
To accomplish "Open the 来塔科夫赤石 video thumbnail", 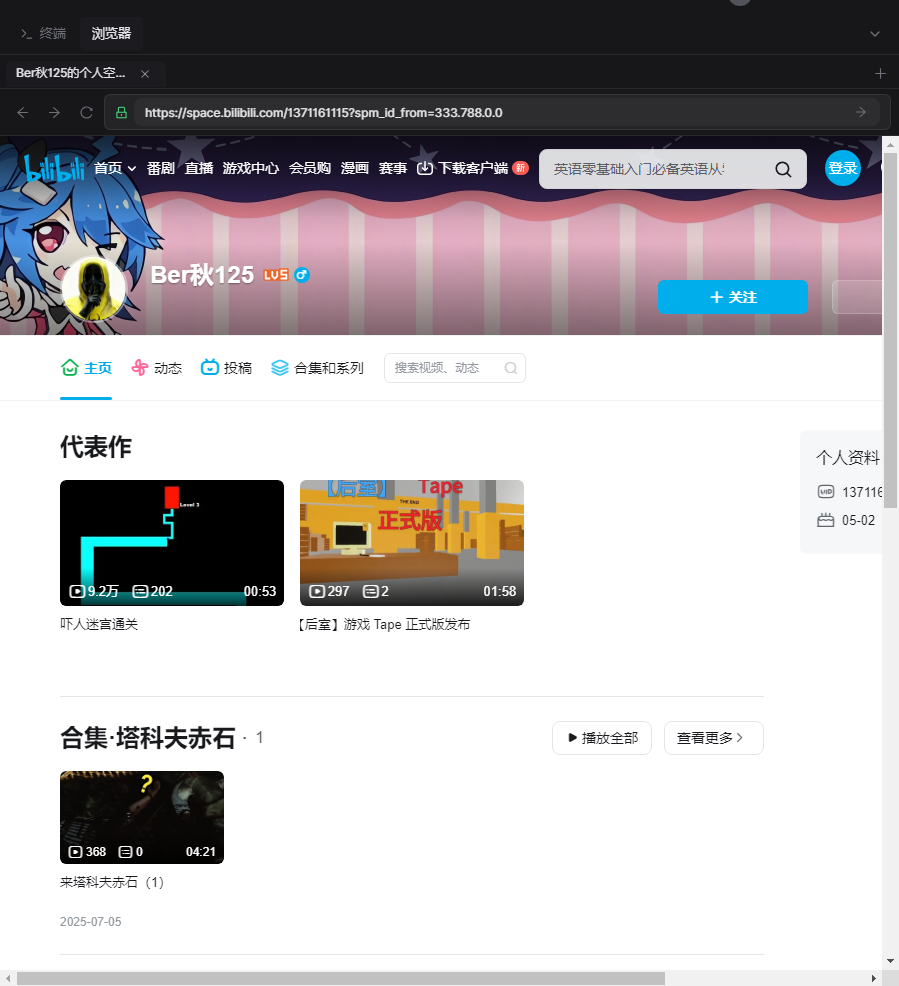I will [x=142, y=817].
